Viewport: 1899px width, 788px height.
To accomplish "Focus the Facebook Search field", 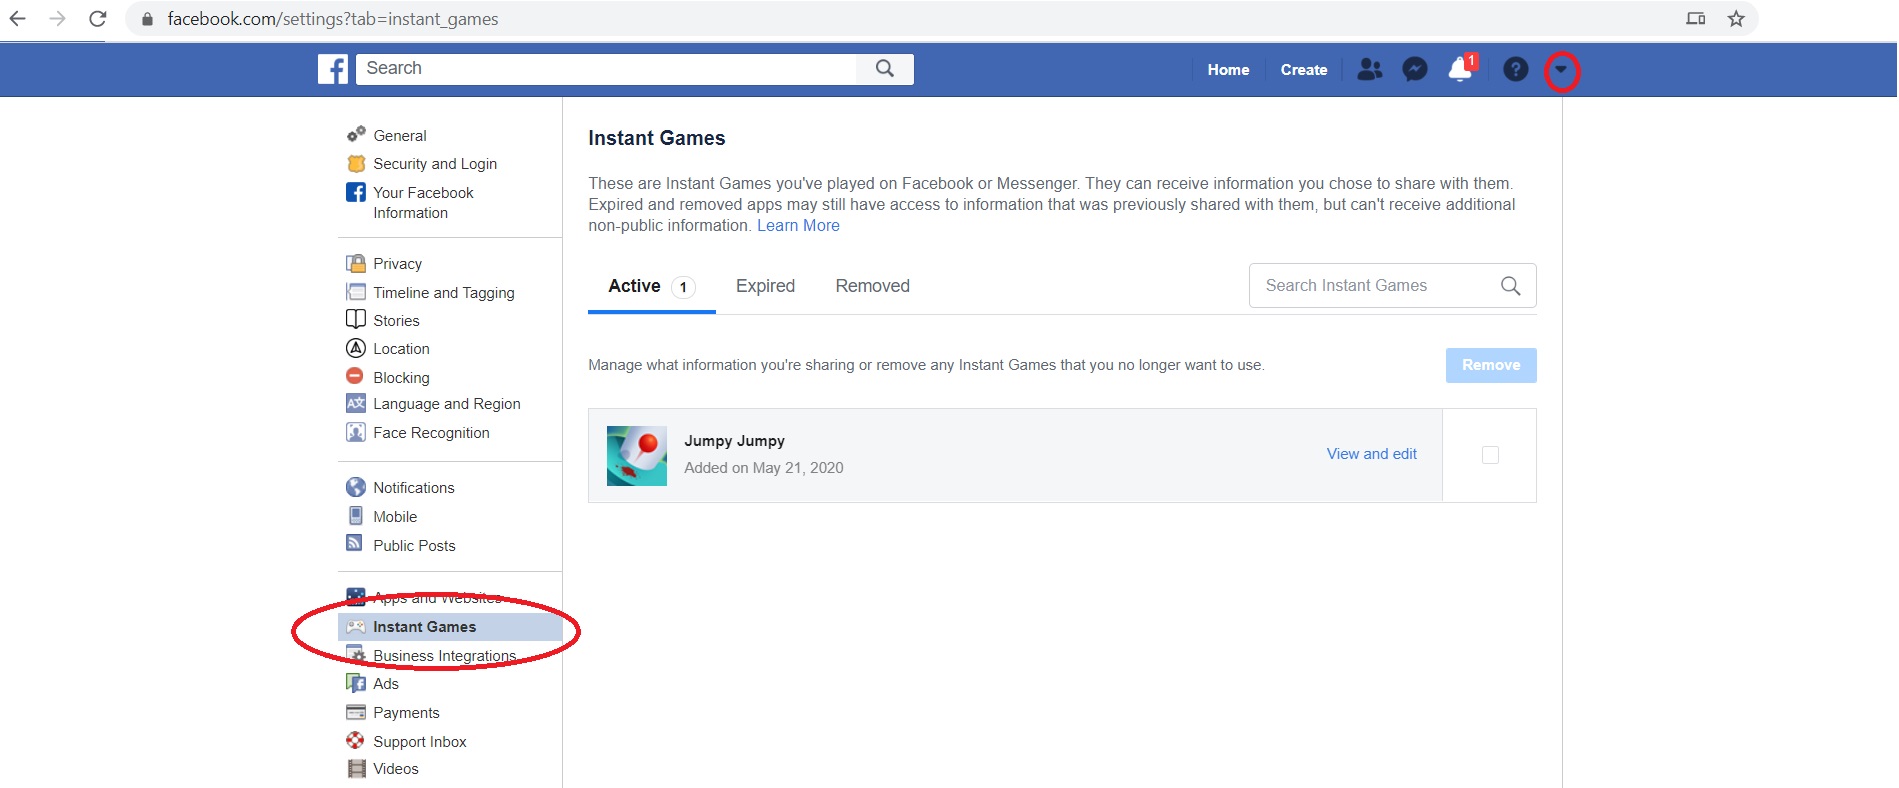I will tap(606, 68).
